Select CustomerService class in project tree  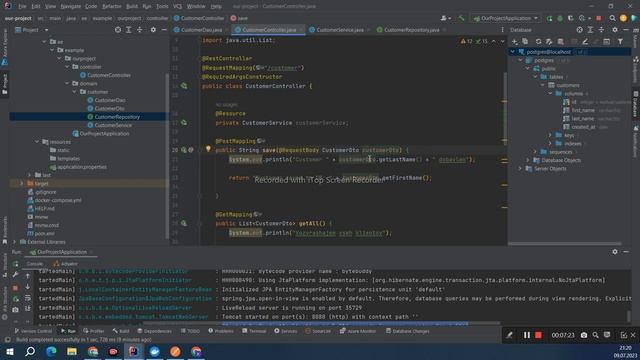113,125
